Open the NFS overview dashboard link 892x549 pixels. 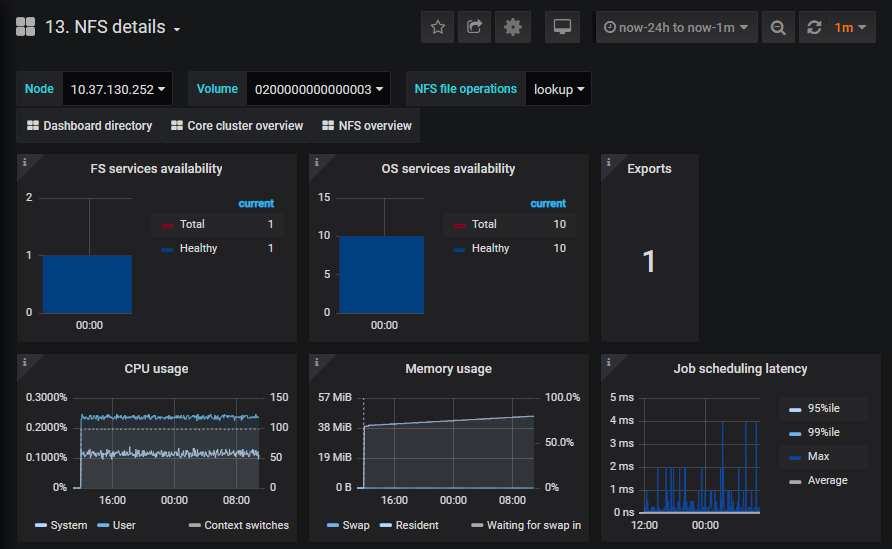point(367,126)
